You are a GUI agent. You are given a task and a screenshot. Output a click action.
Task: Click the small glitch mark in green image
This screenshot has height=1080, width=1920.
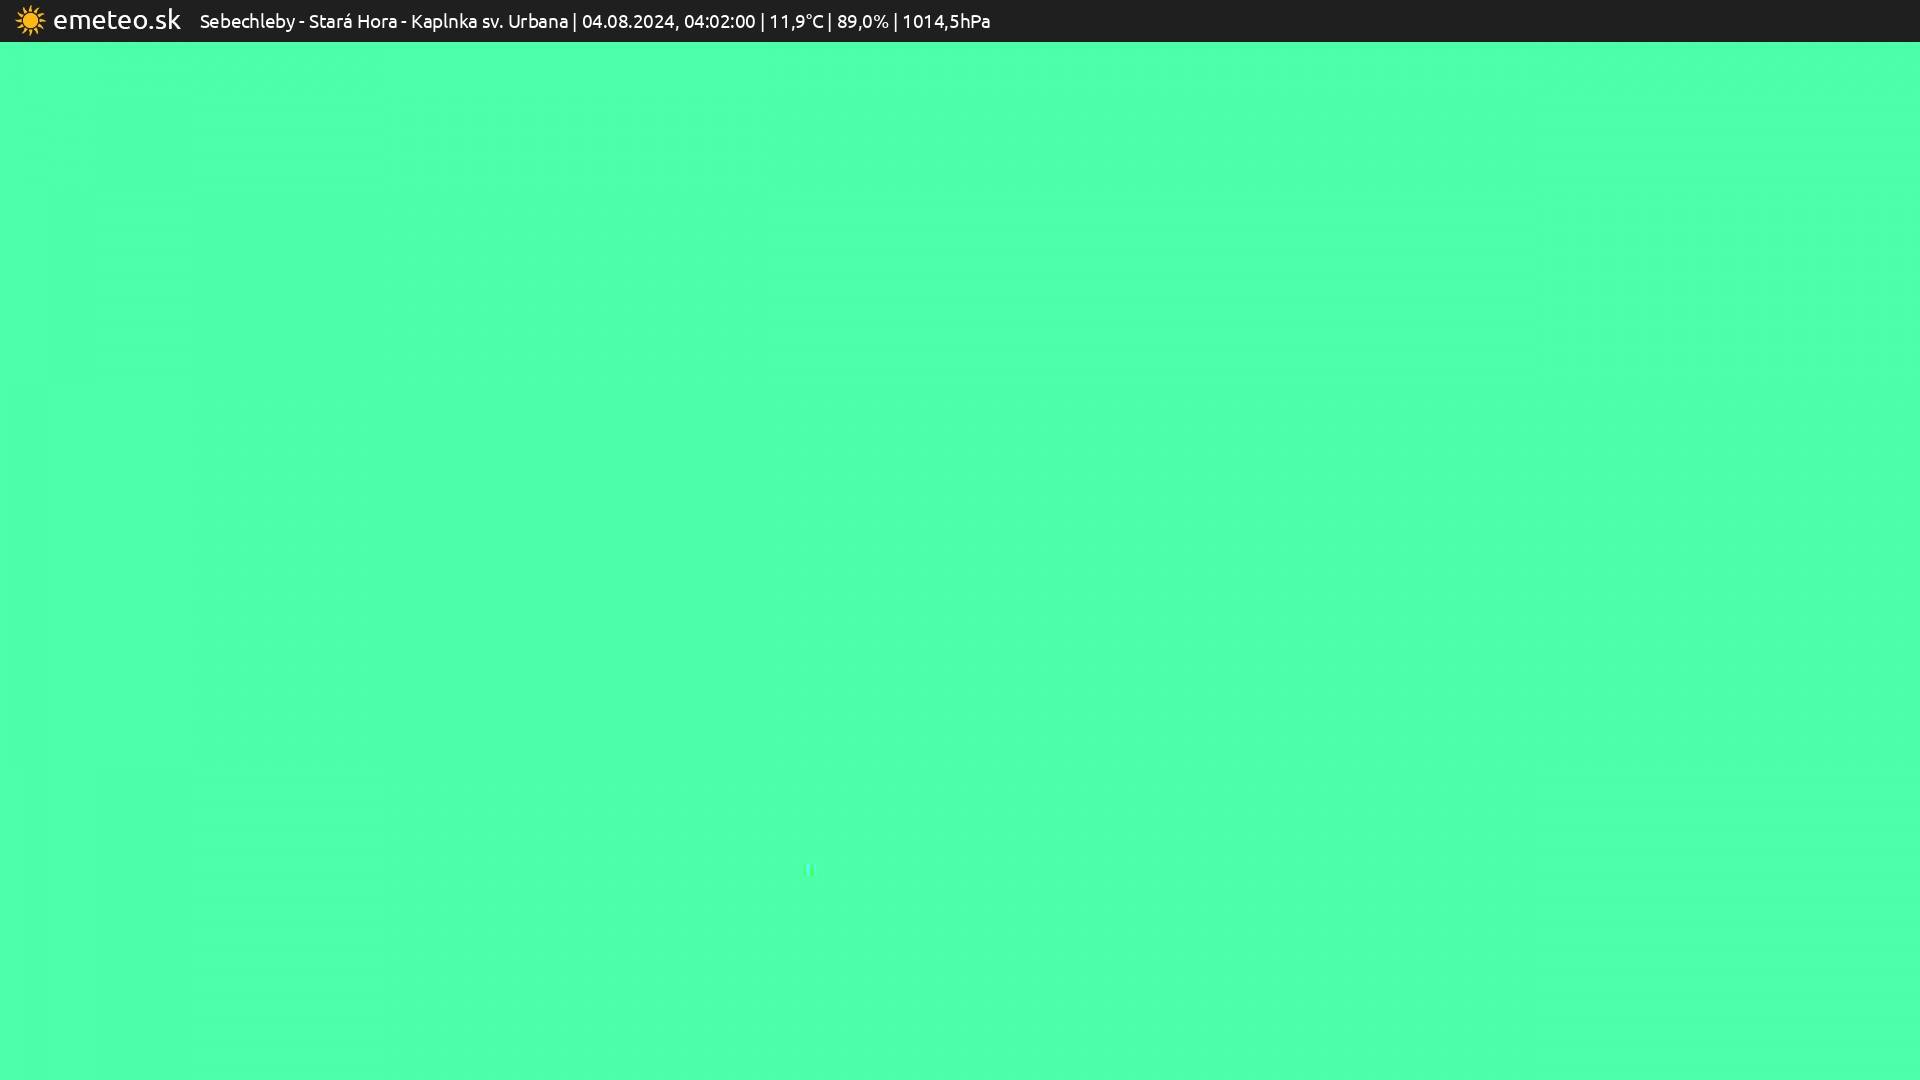809,870
